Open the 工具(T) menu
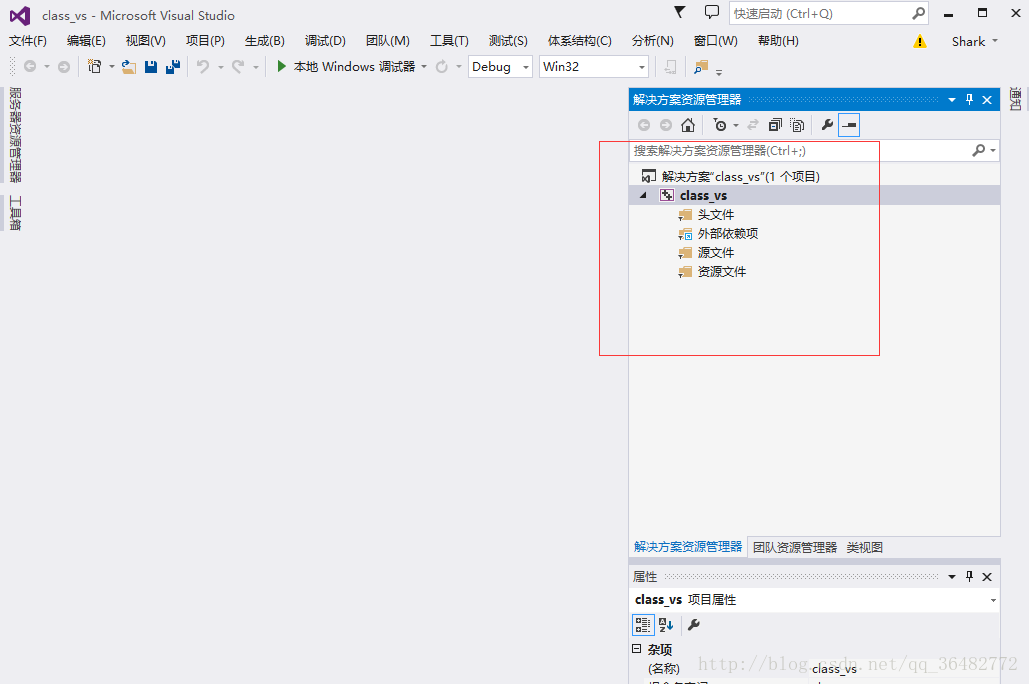1029x684 pixels. point(449,41)
